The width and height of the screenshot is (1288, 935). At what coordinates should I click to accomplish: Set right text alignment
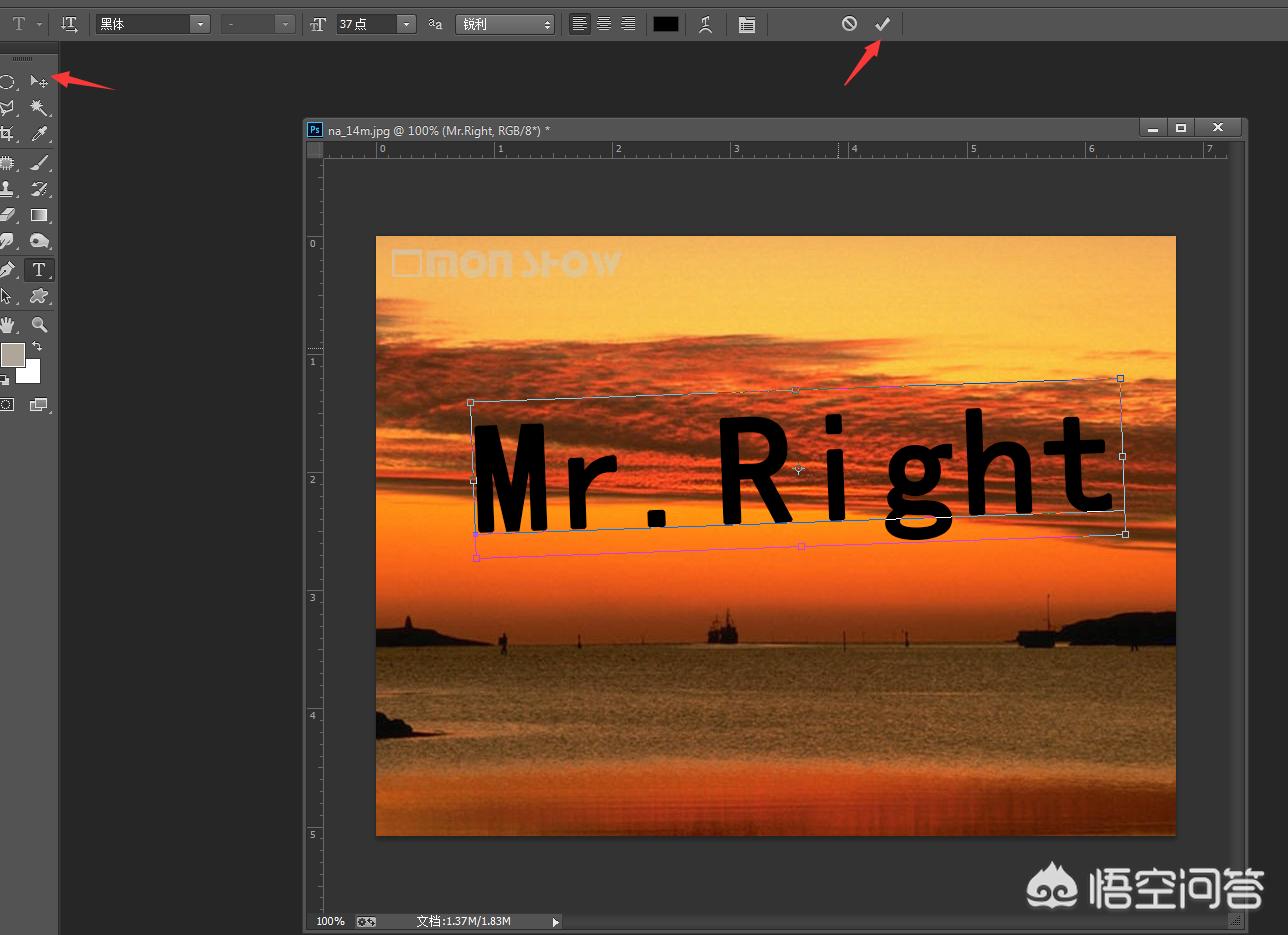tap(628, 24)
